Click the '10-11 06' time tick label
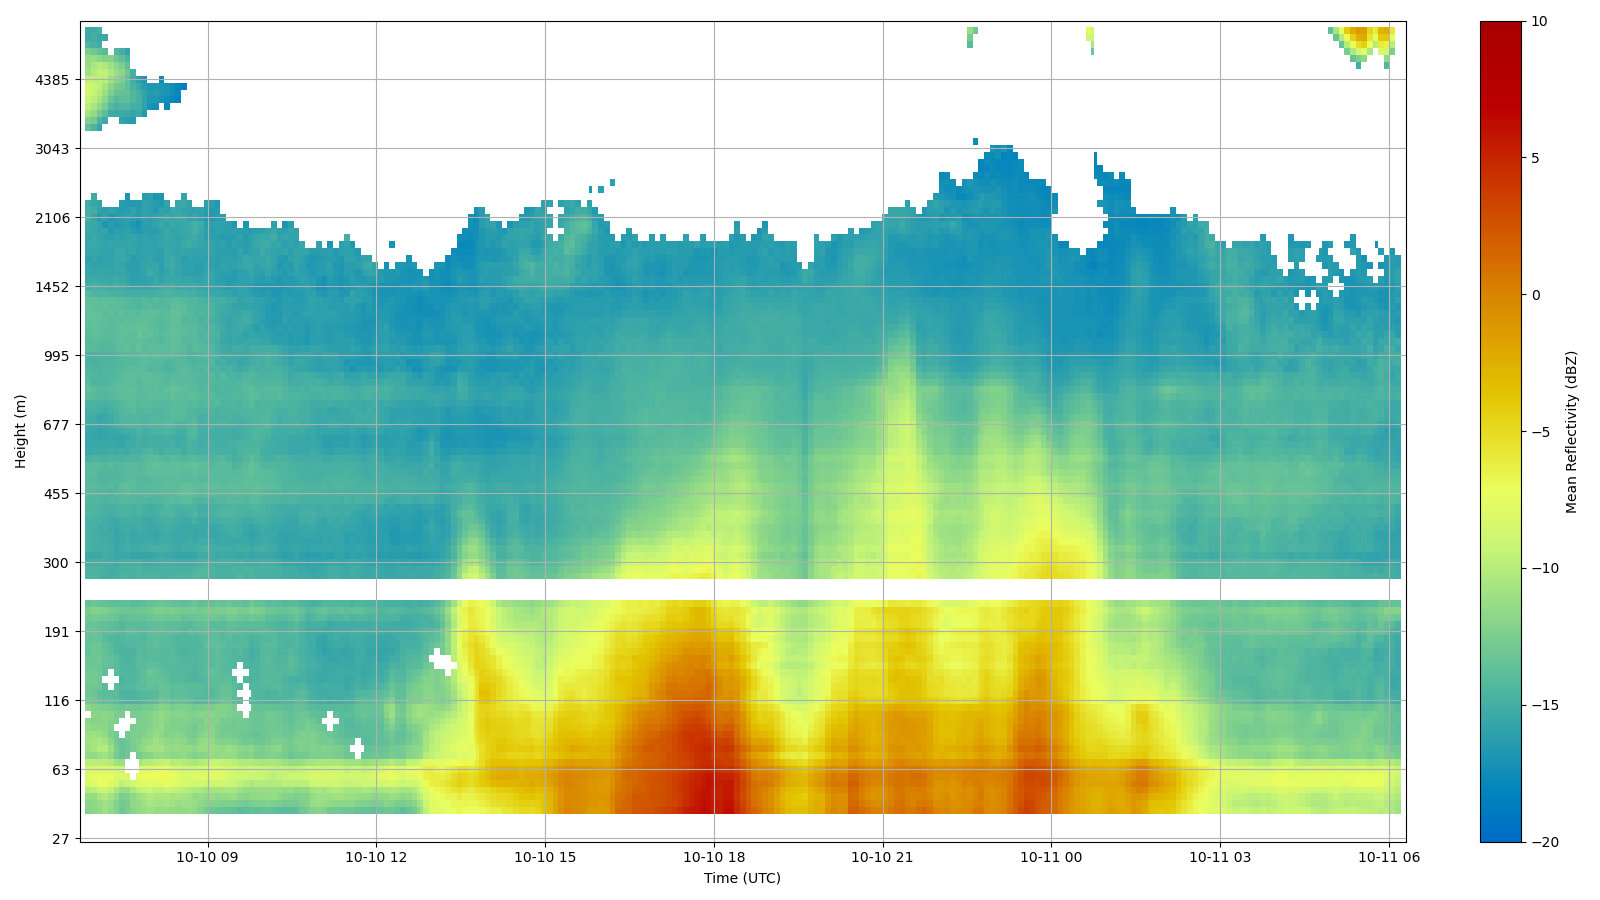 pos(1389,857)
